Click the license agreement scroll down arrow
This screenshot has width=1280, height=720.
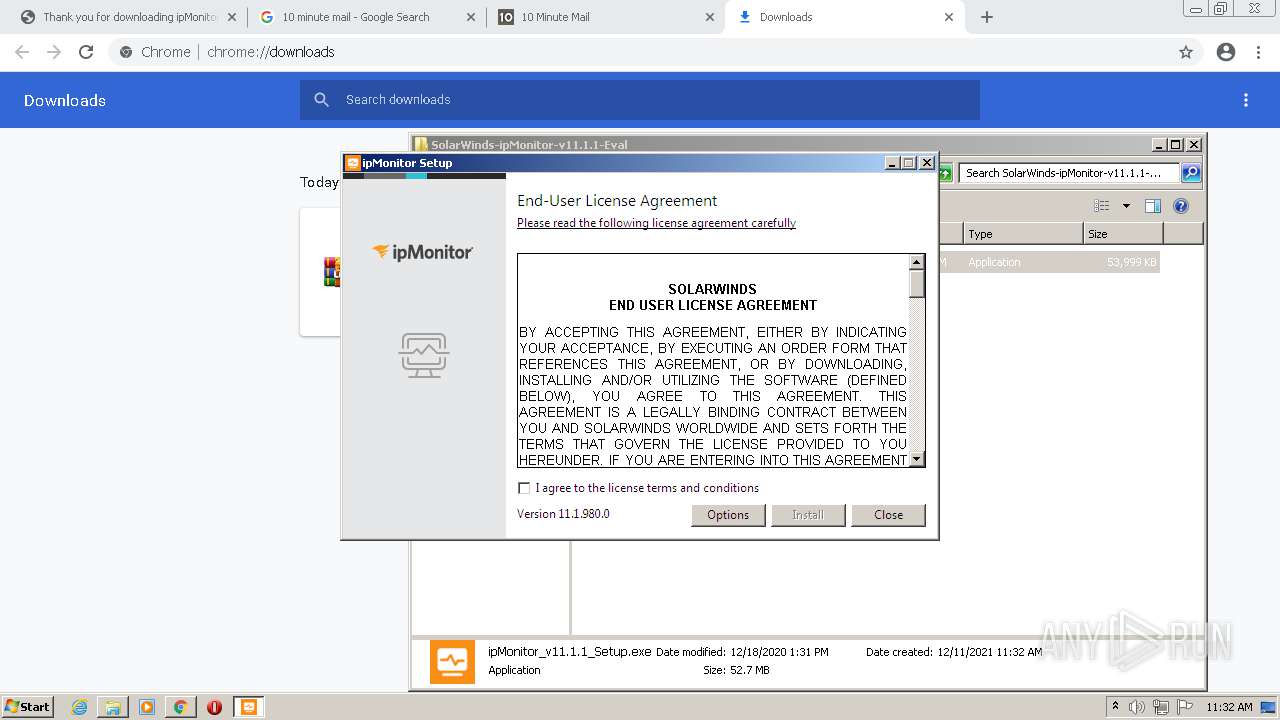pyautogui.click(x=916, y=459)
